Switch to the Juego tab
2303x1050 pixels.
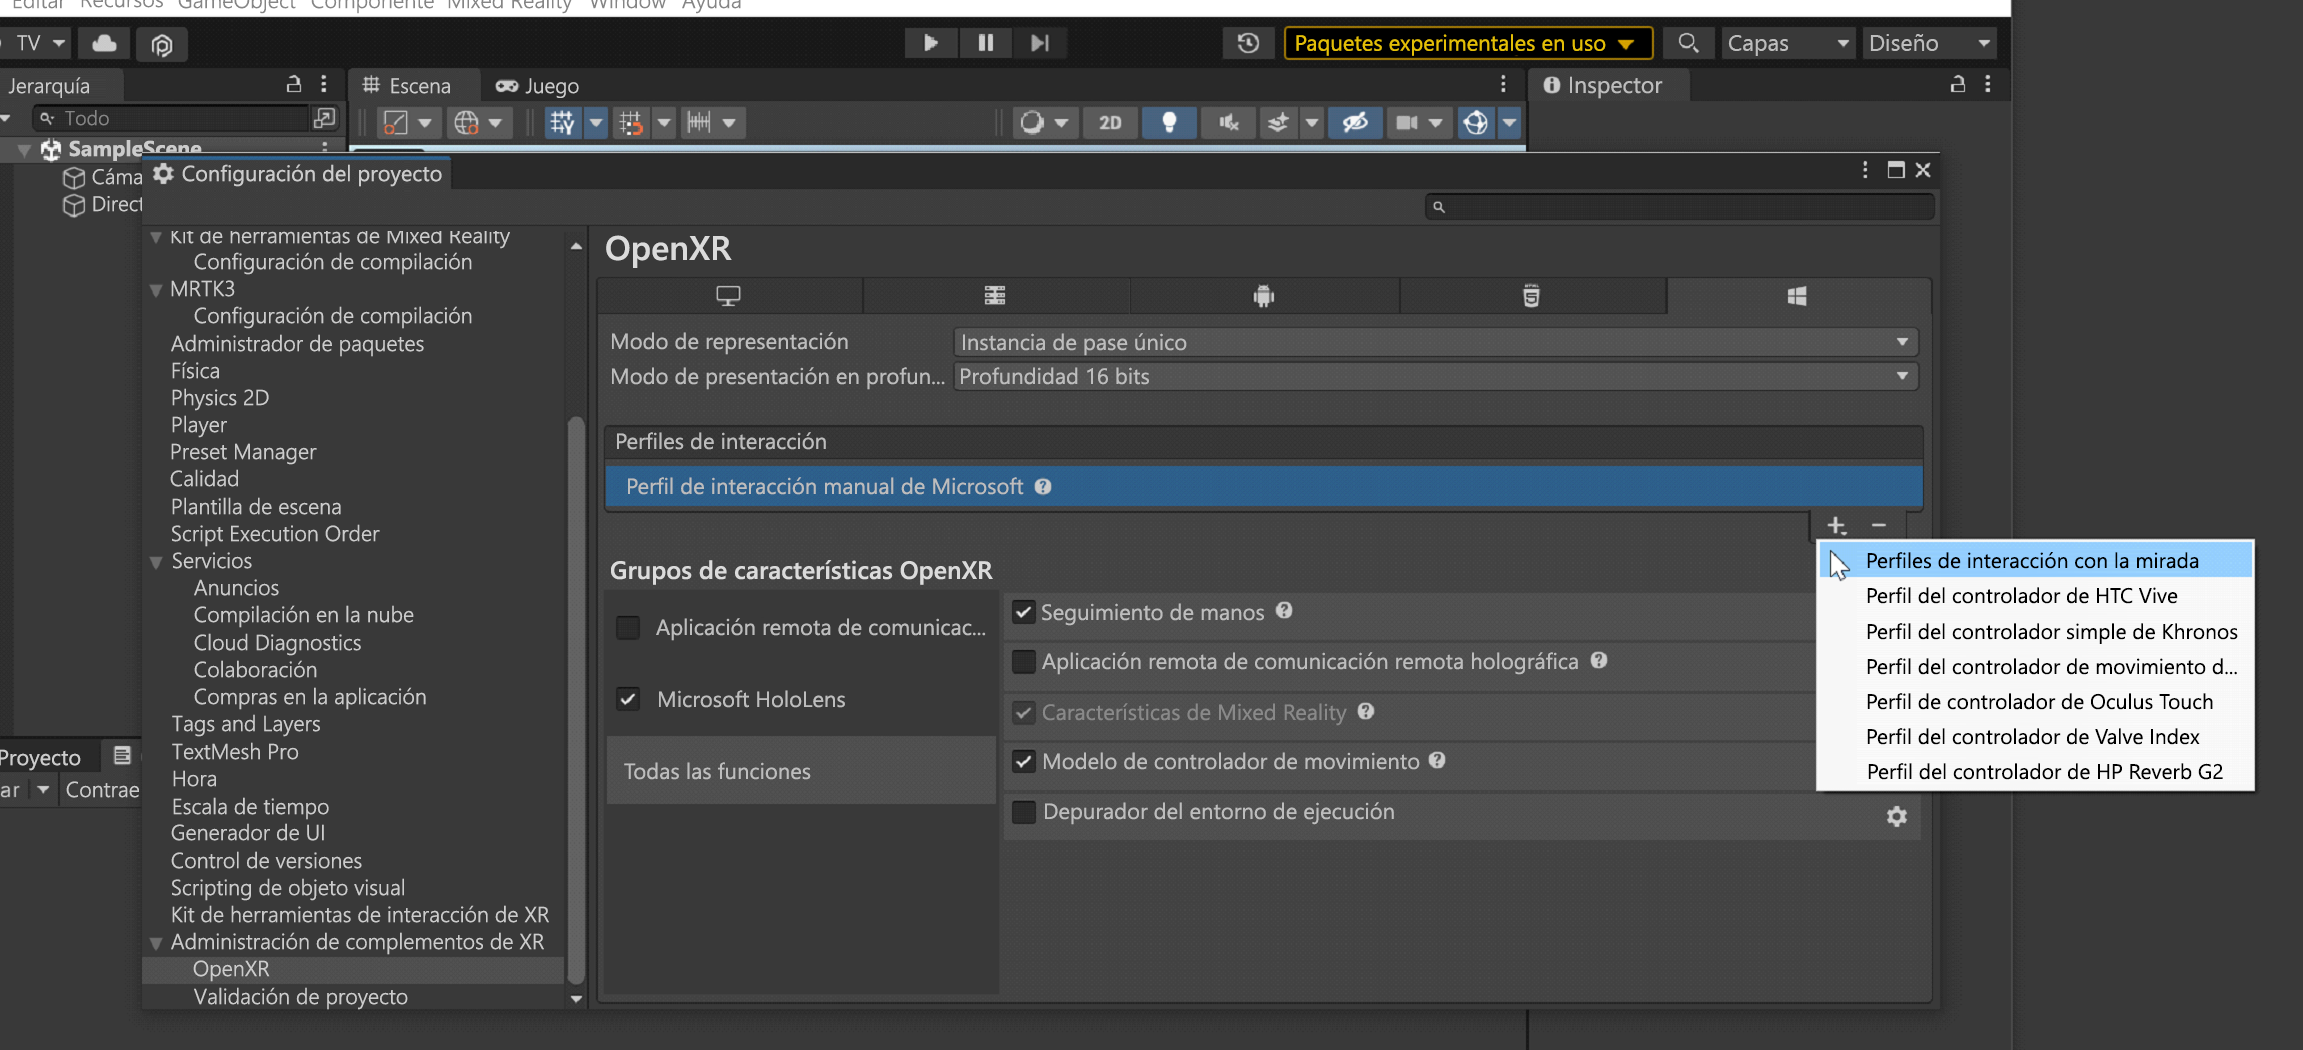pyautogui.click(x=536, y=85)
